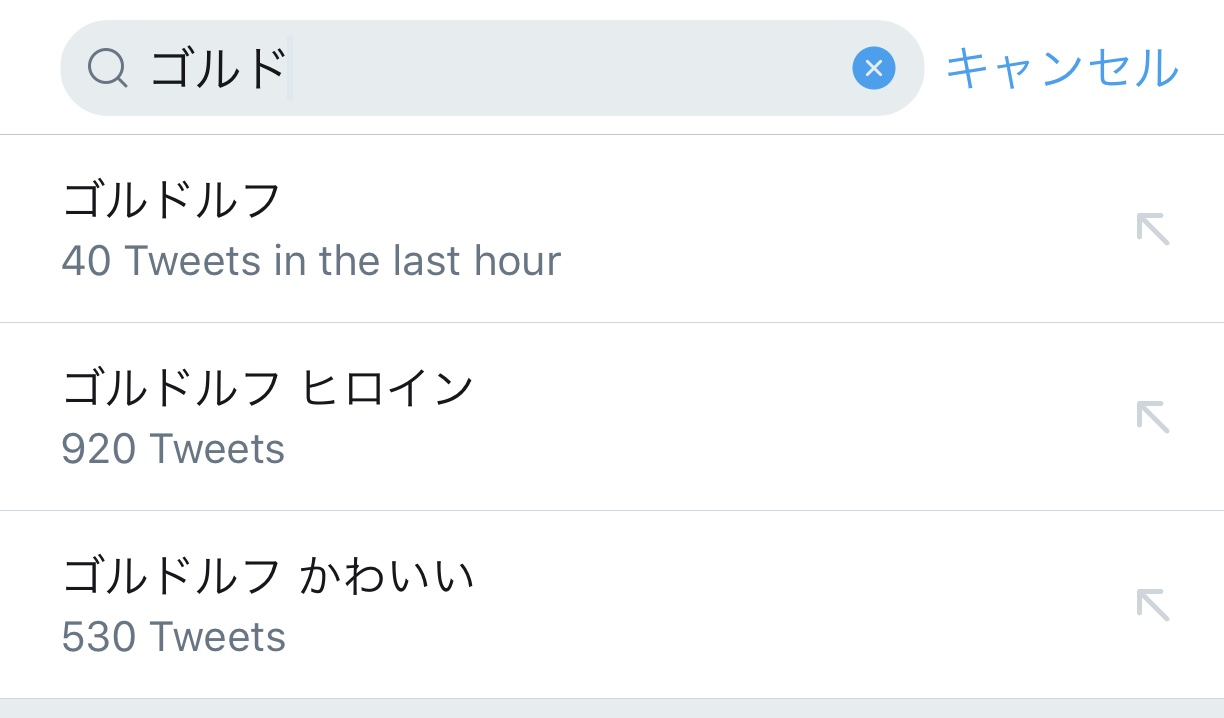1224x718 pixels.
Task: Tap the fill-in arrow for ゴルドルフ かわいい
Action: click(1152, 604)
